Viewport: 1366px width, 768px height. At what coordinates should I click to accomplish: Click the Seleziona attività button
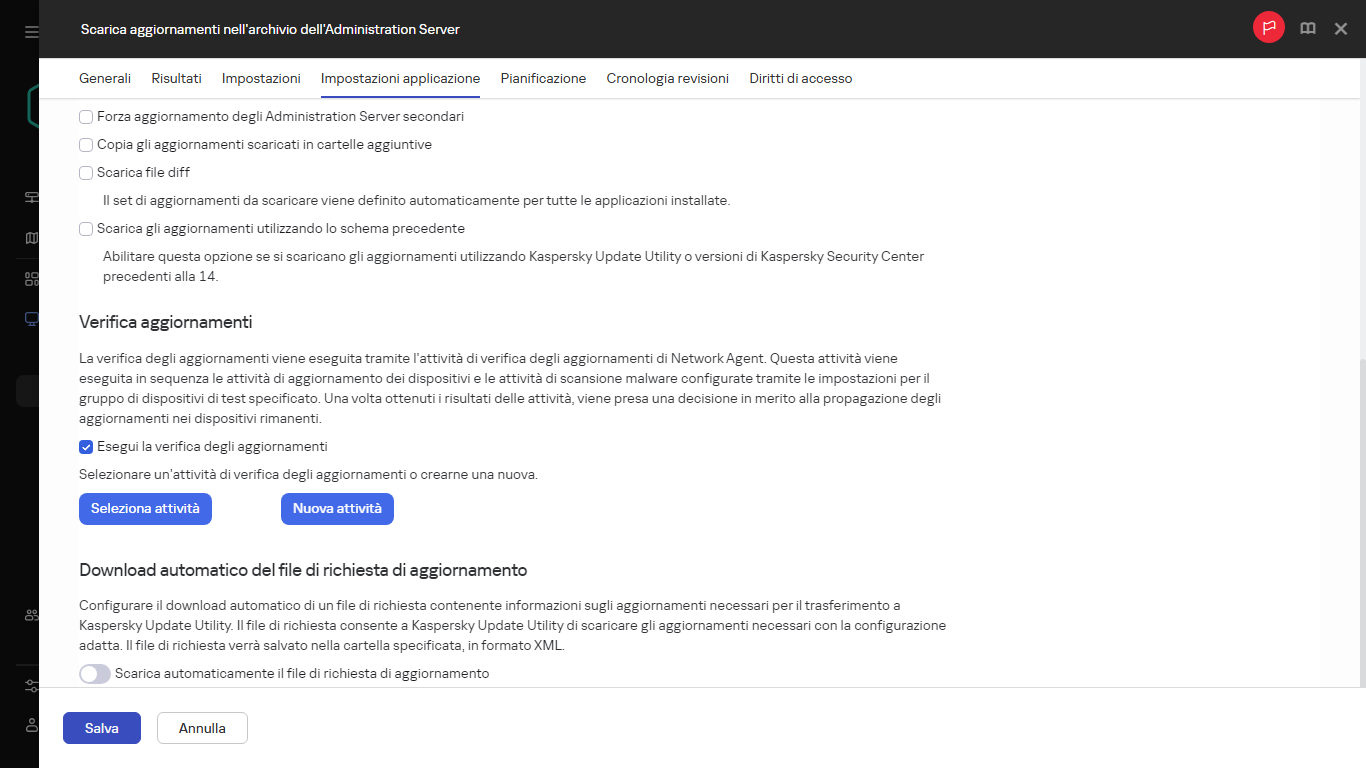pos(145,508)
